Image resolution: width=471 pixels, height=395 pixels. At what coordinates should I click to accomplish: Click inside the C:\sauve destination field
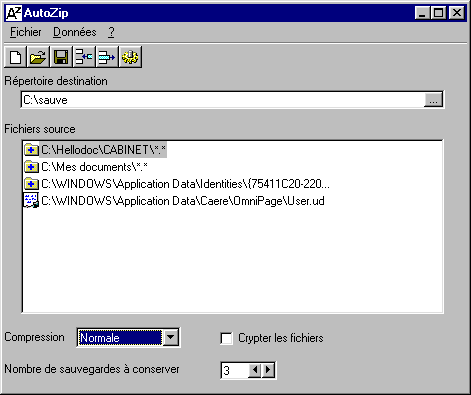click(x=223, y=100)
